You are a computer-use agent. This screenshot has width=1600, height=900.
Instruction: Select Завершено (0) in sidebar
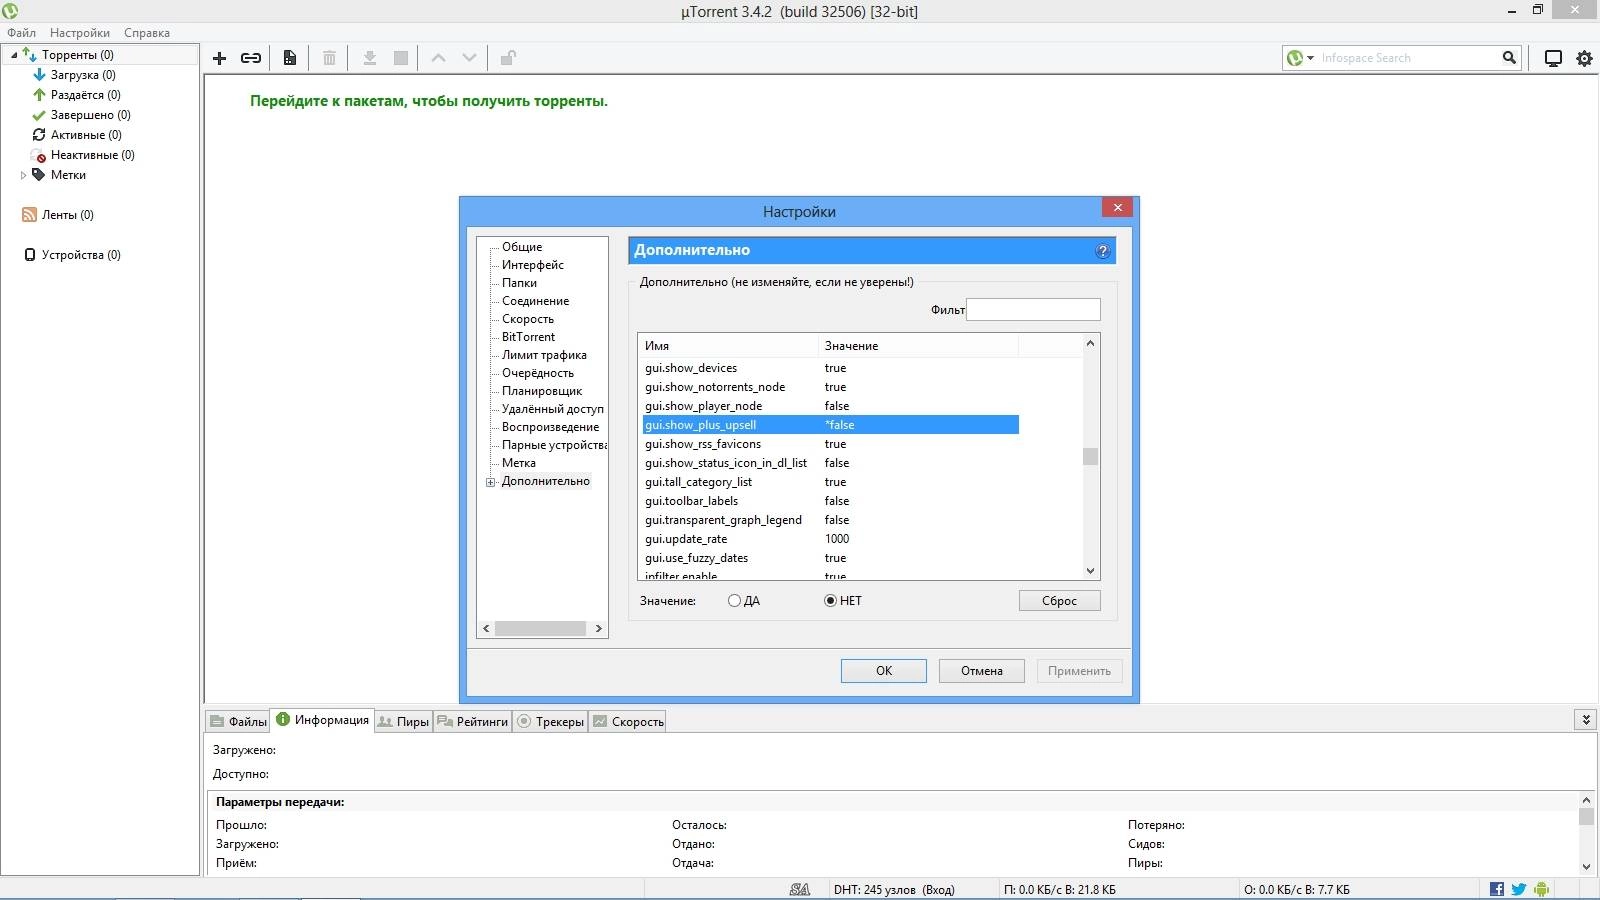[90, 115]
